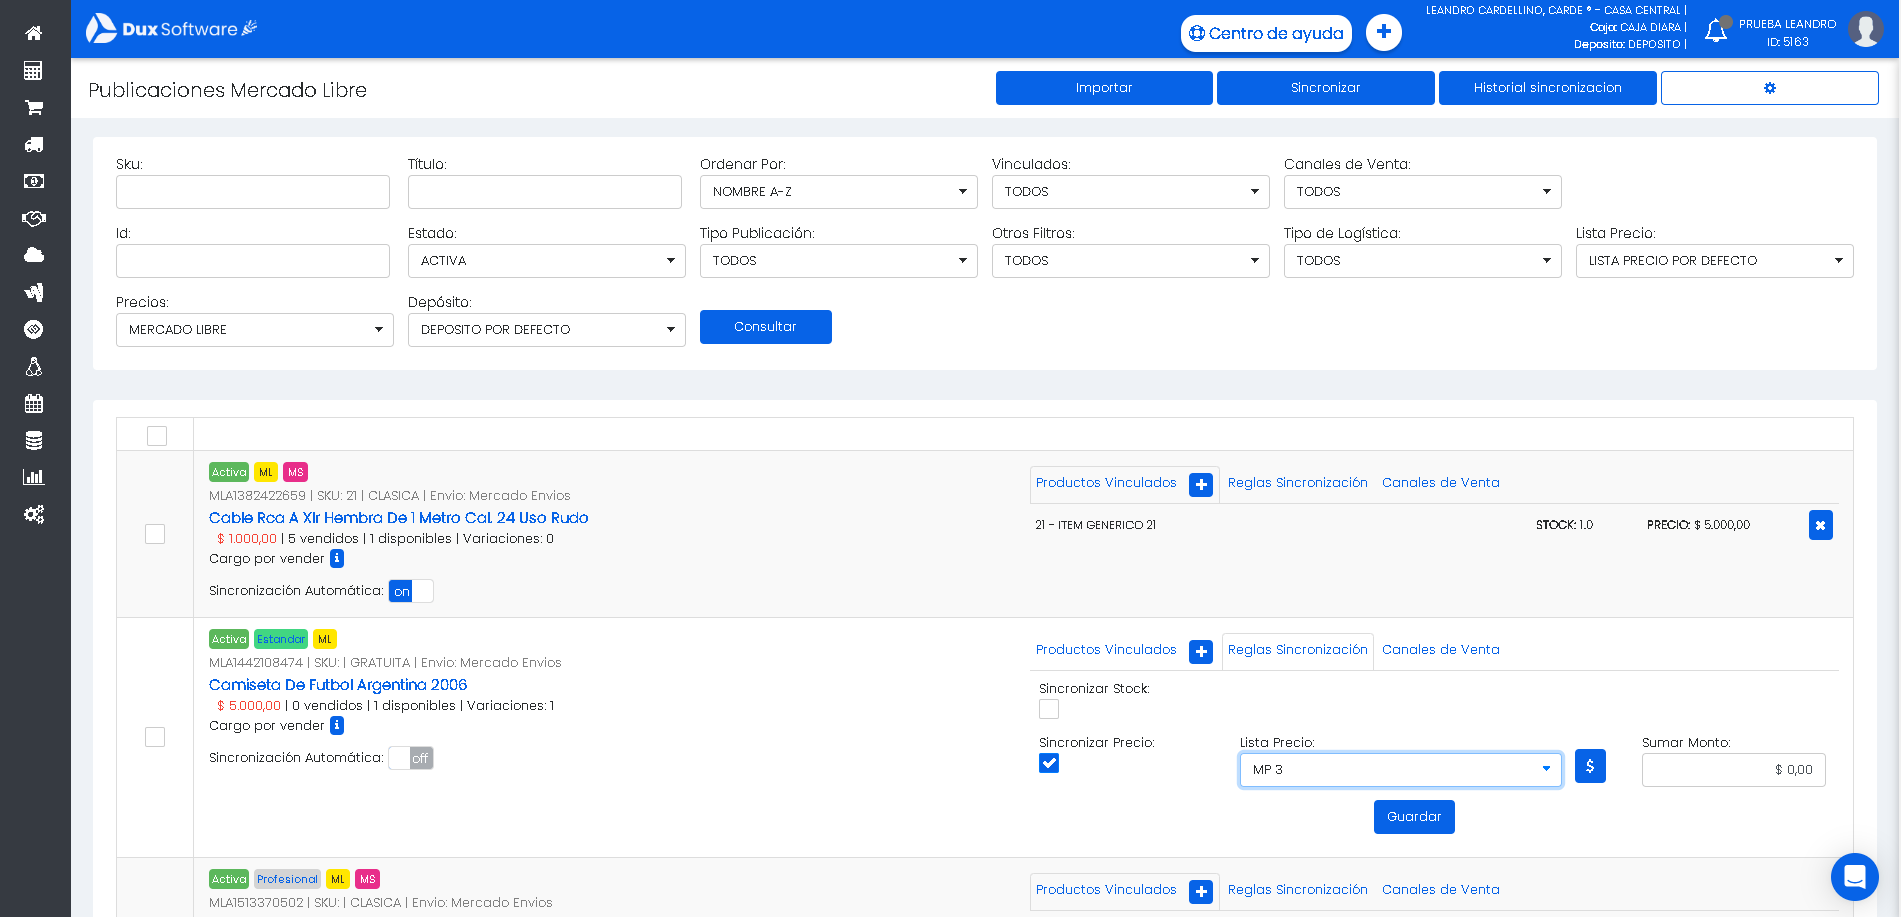The image size is (1901, 917).
Task: Turn on Sincronización Automática for Camiseta De Futbol
Action: pyautogui.click(x=411, y=758)
